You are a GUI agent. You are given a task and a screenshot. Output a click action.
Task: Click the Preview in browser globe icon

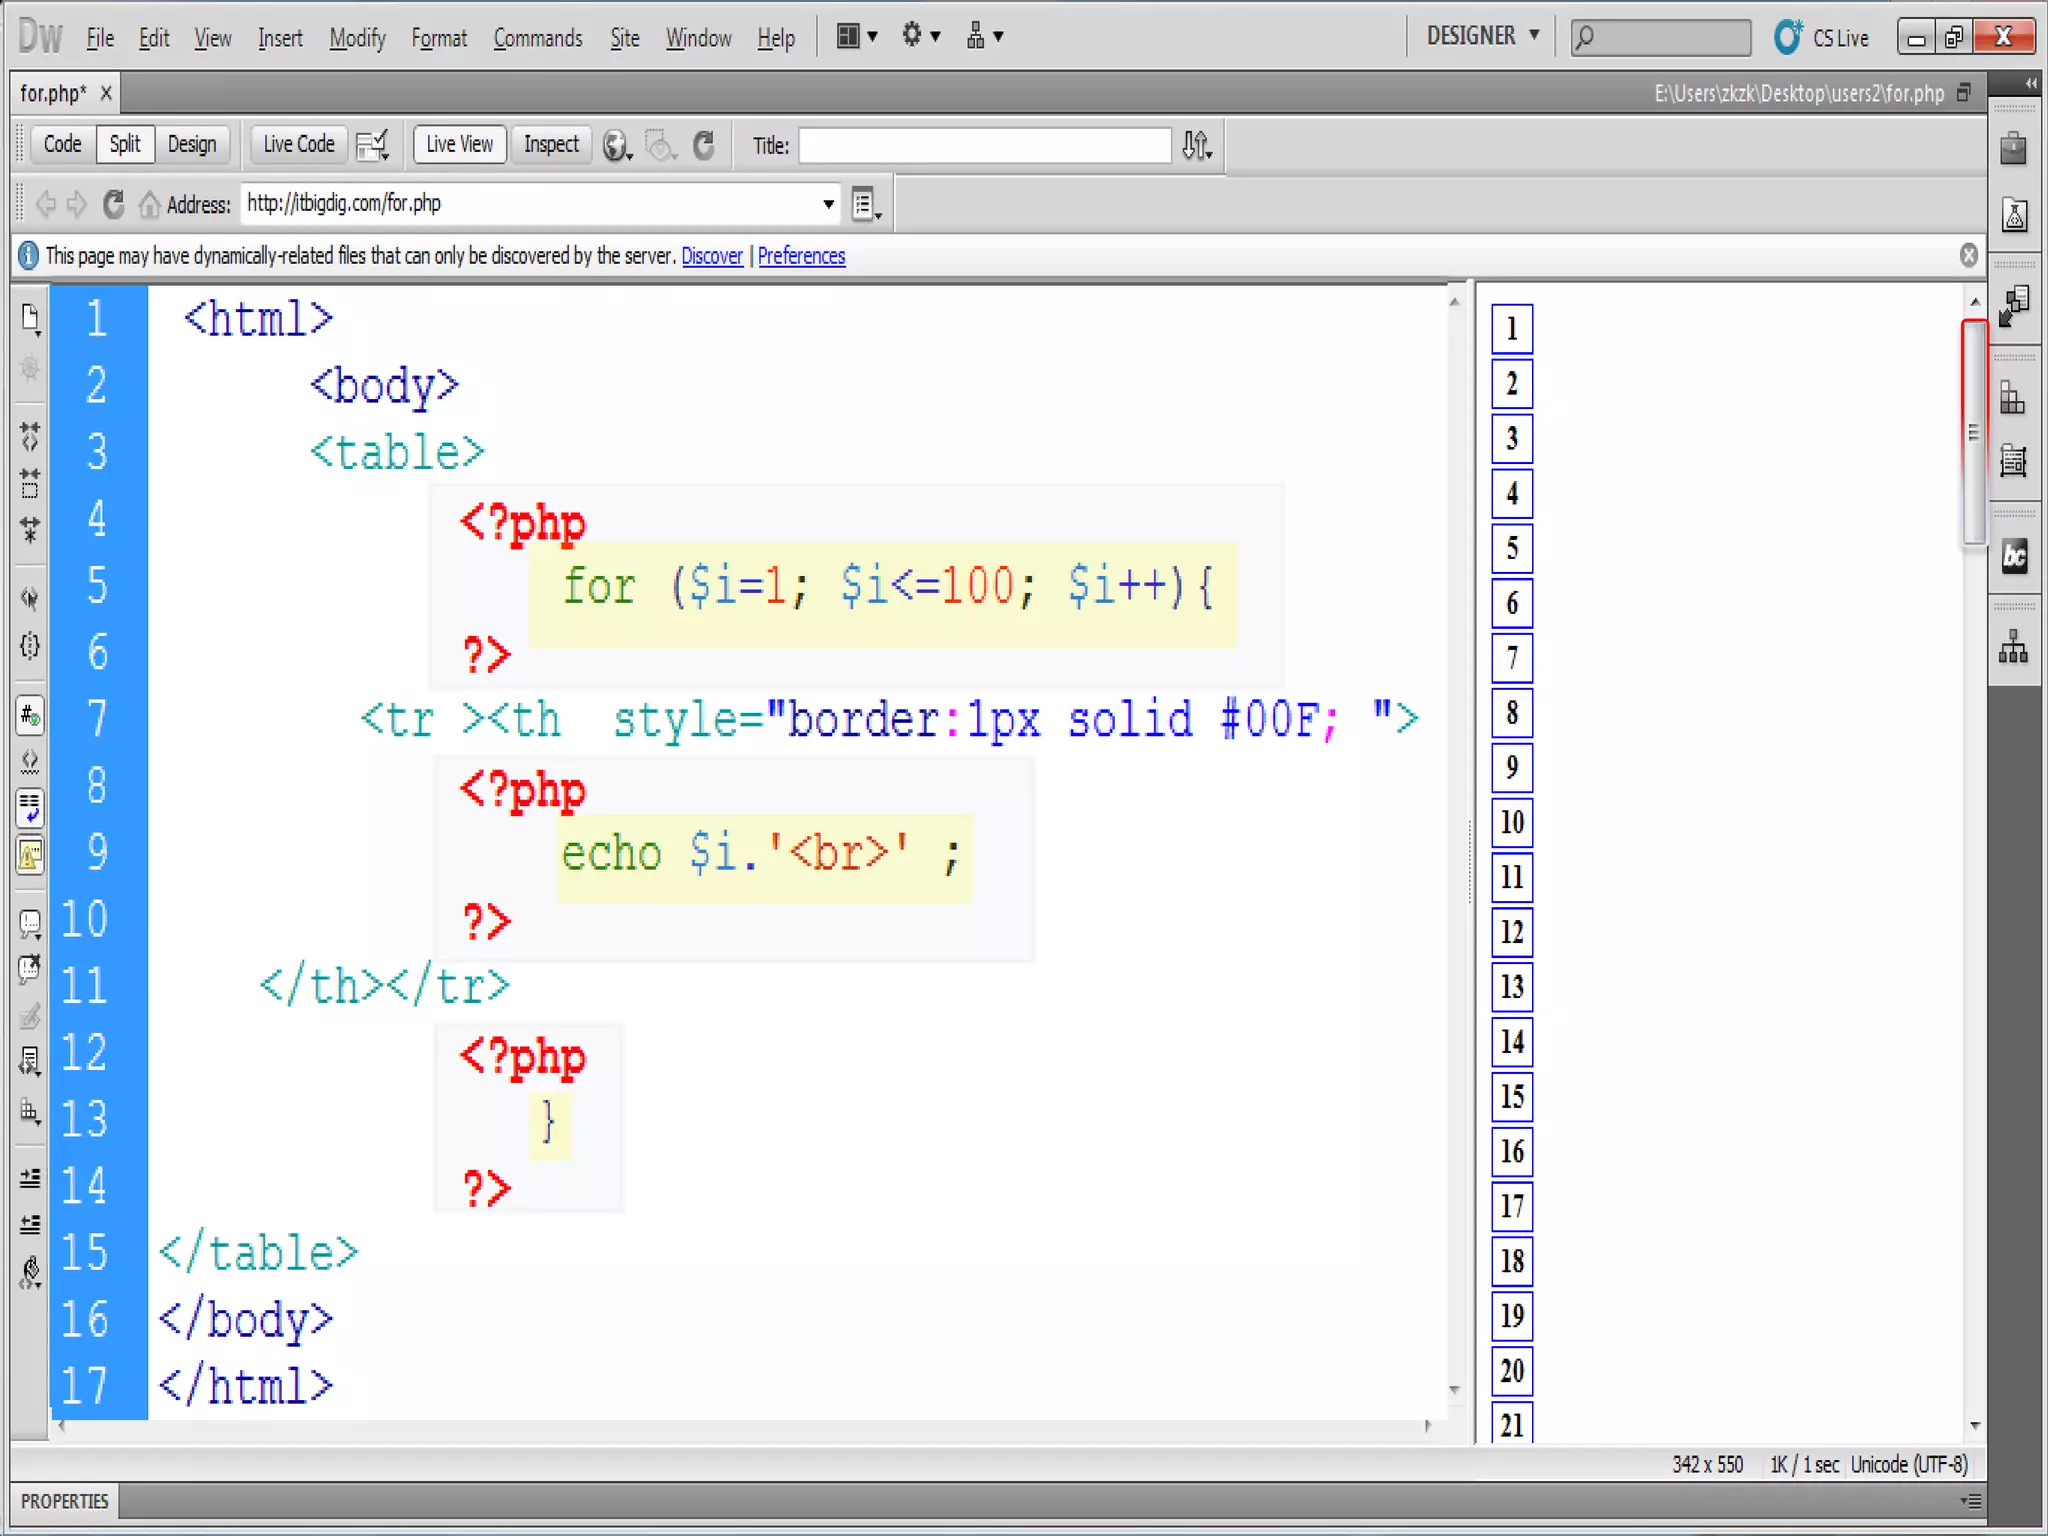[x=616, y=146]
